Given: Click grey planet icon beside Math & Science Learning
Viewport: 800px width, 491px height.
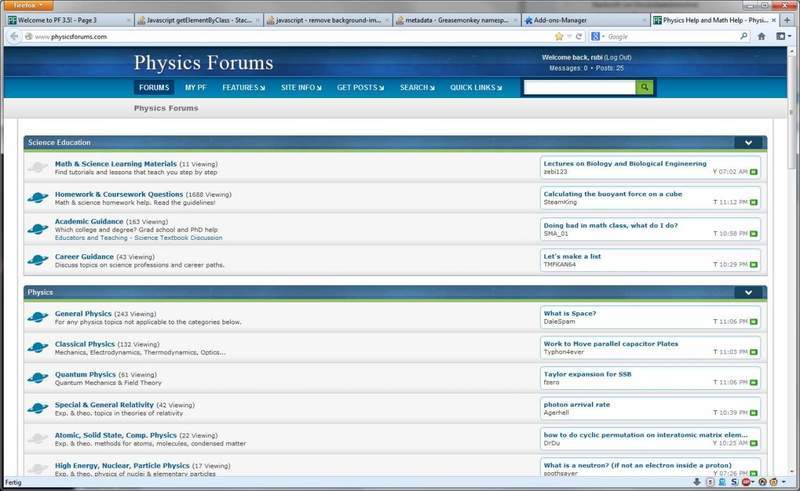Looking at the screenshot, I should [38, 167].
